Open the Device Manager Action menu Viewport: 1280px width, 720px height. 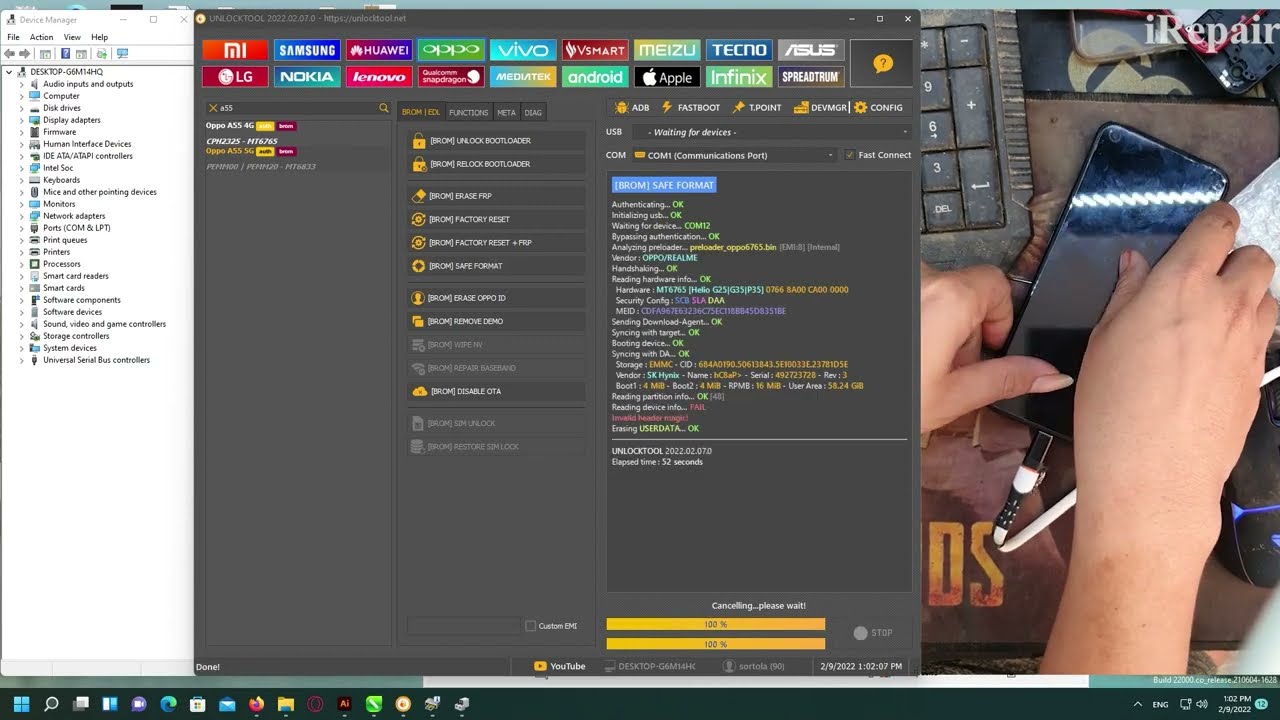(x=41, y=37)
